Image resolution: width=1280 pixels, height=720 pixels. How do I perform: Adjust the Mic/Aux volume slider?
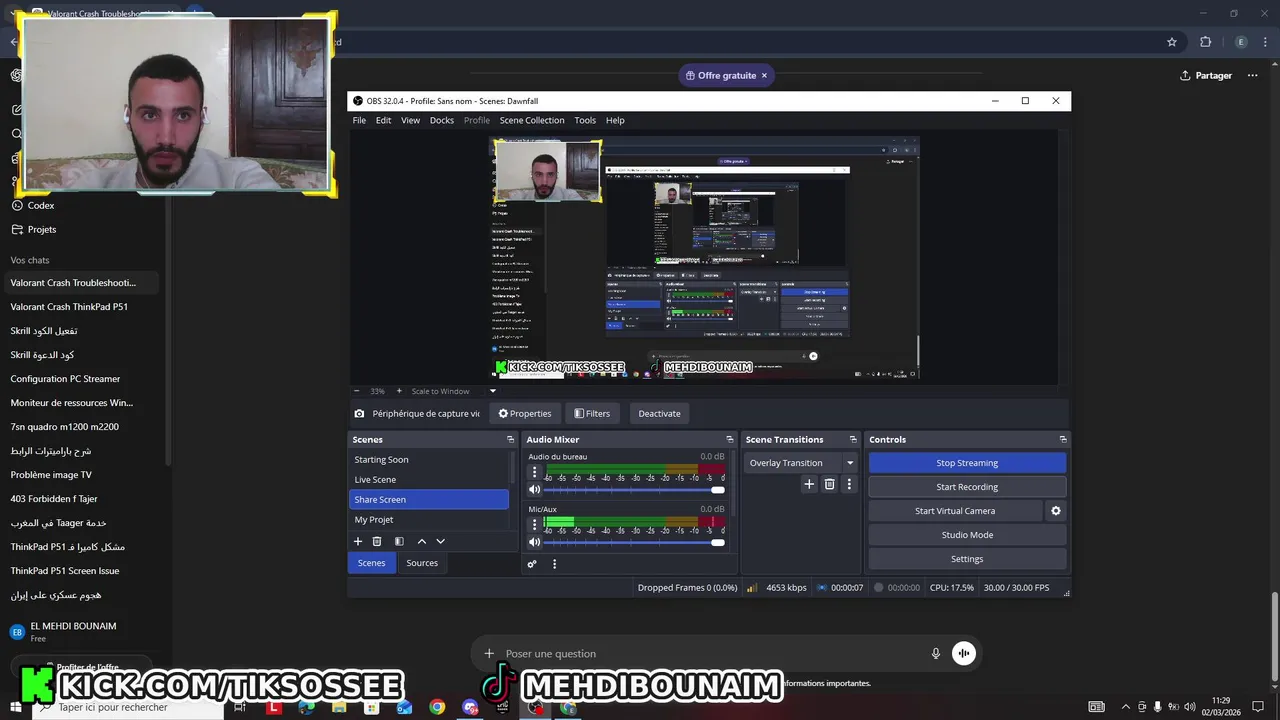coord(634,542)
